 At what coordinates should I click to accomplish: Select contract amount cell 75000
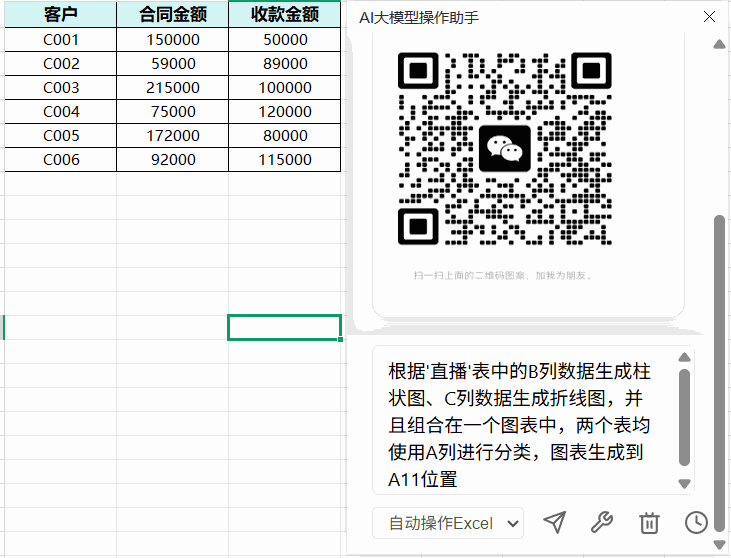point(172,112)
